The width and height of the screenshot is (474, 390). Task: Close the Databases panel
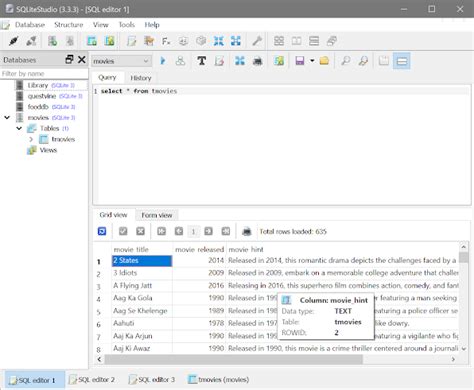pos(82,59)
